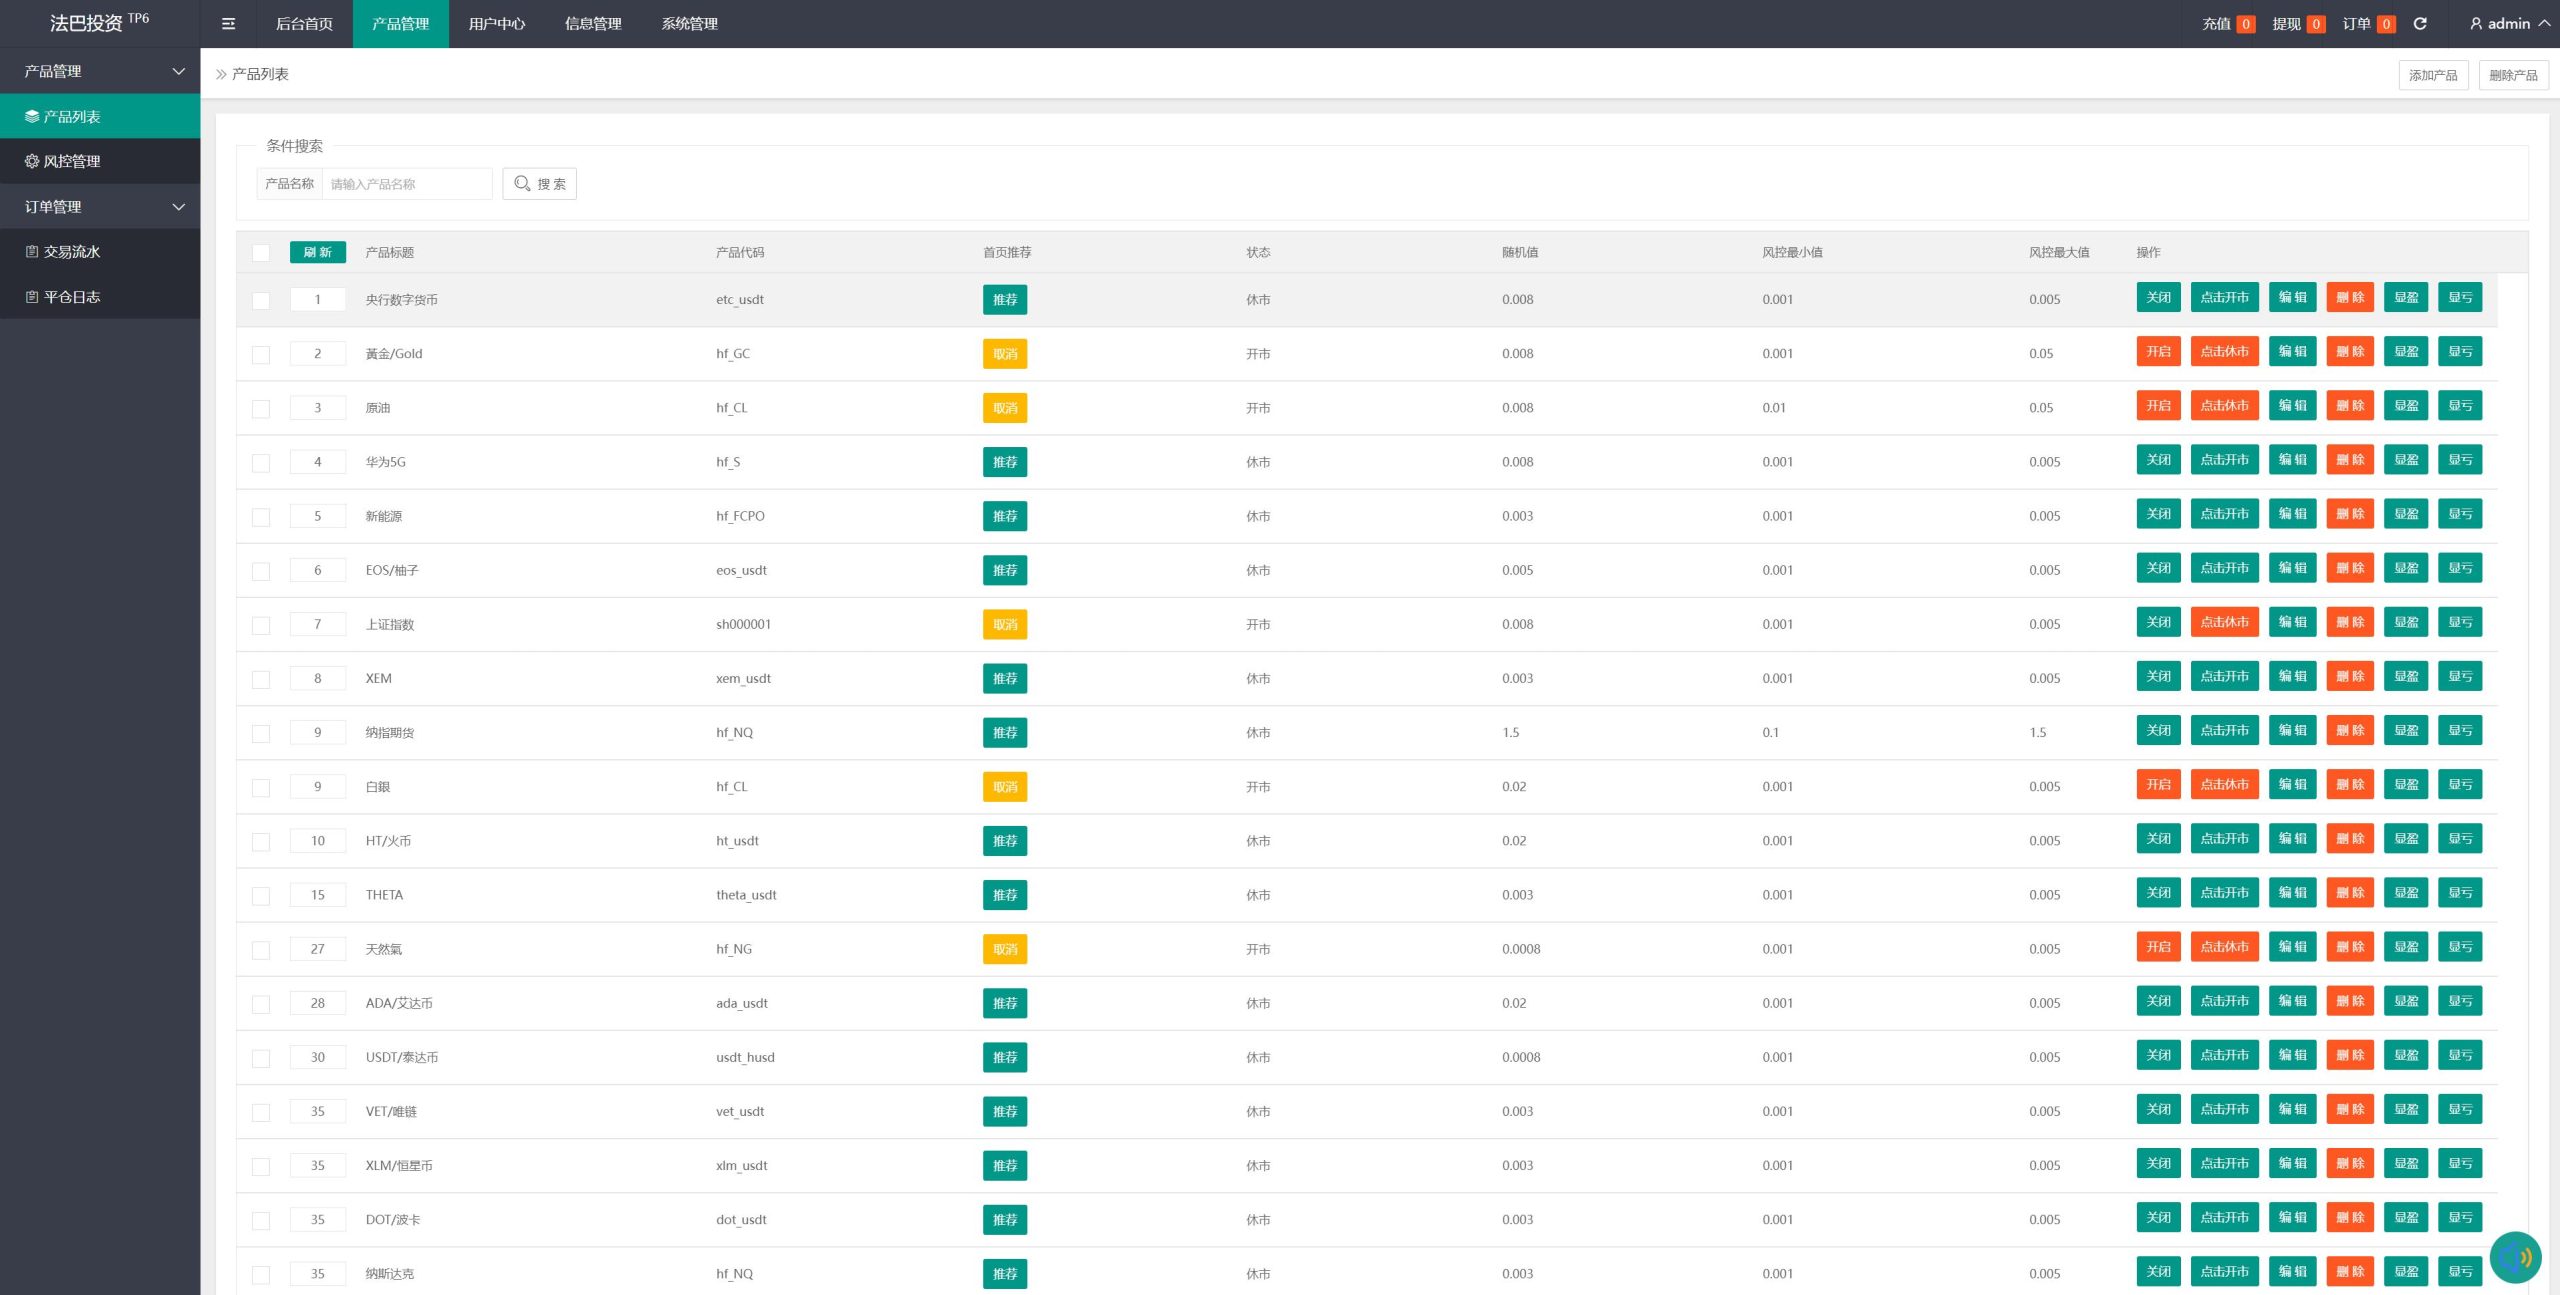Click 删除 icon for 纳指期货

coord(2347,732)
